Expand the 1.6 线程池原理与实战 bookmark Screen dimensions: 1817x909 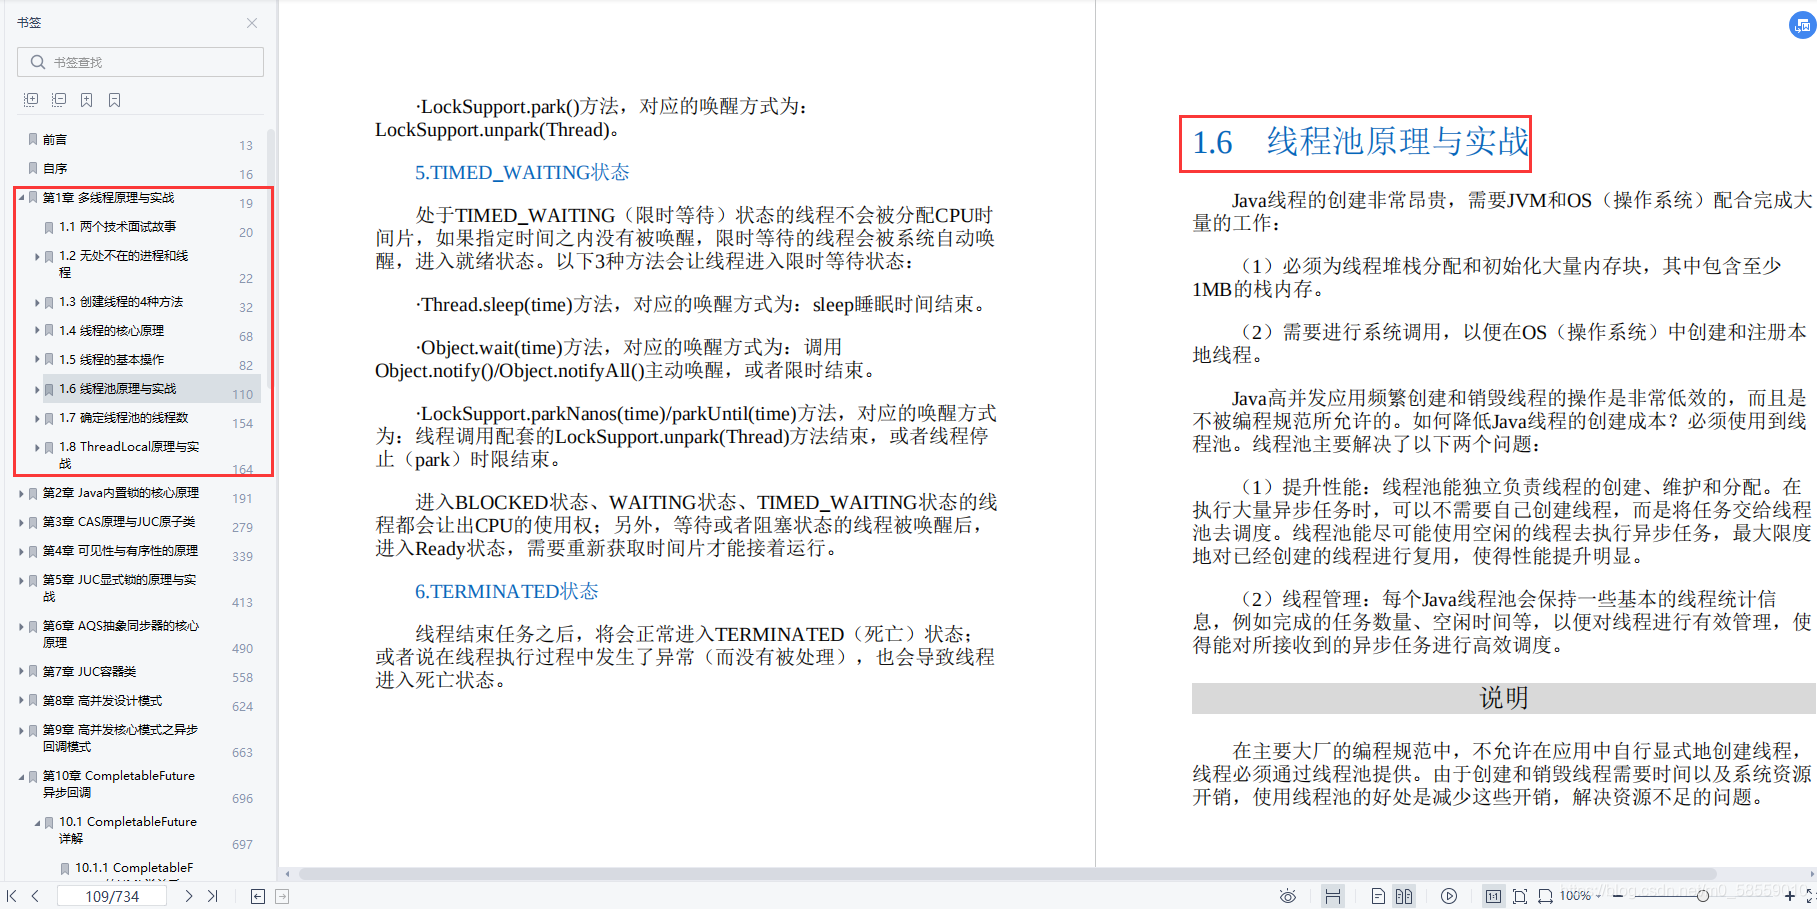click(x=38, y=389)
